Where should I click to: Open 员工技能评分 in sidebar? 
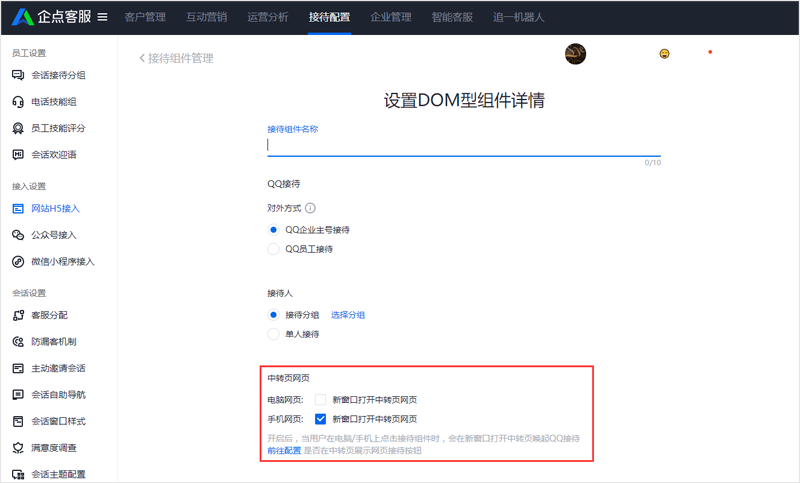pos(58,129)
